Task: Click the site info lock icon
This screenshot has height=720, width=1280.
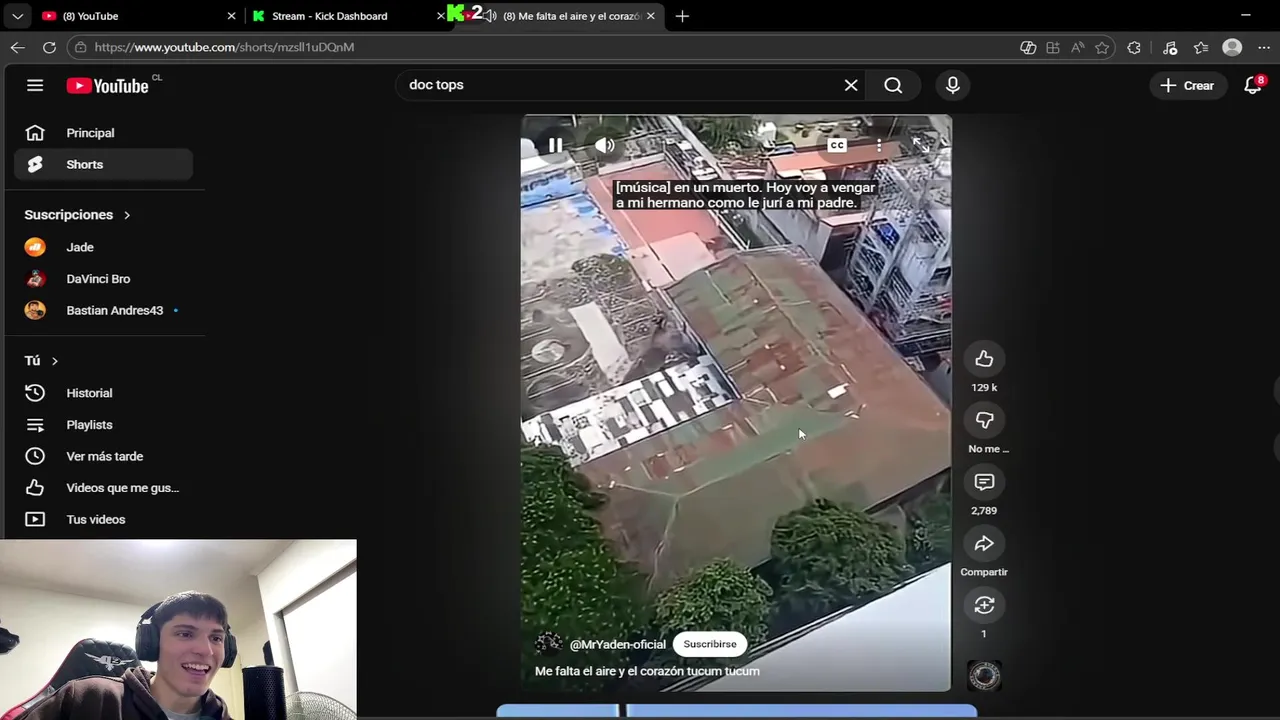Action: [81, 47]
